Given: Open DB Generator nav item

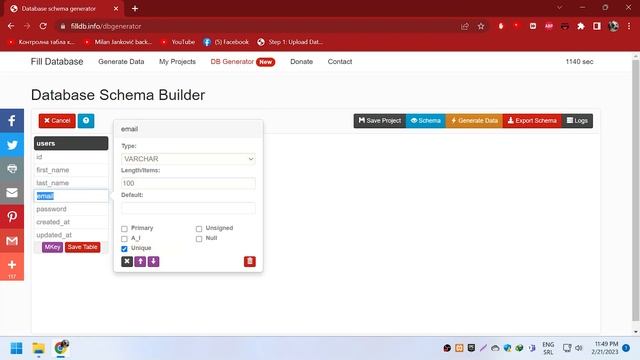Looking at the screenshot, I should [x=242, y=62].
